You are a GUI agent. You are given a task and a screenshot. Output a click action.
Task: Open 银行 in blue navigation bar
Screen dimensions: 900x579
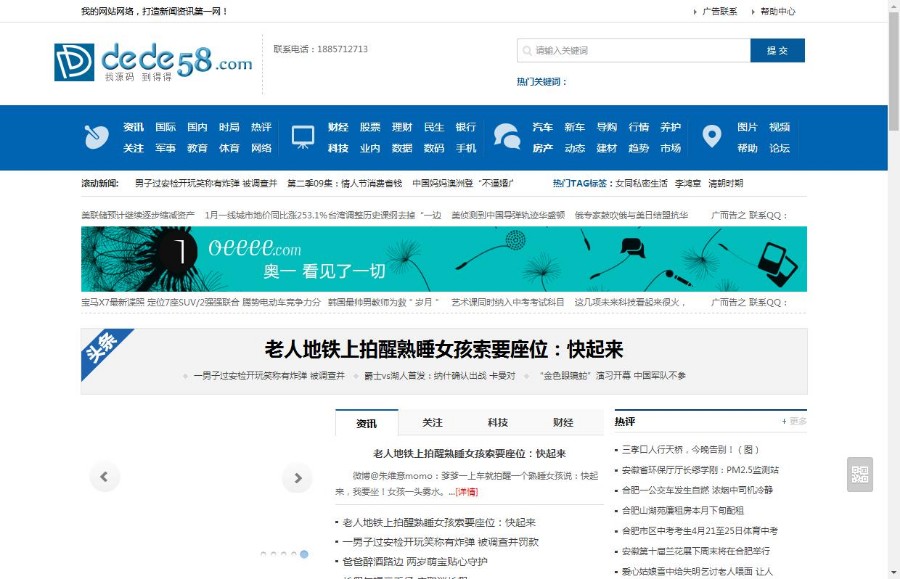coord(466,127)
